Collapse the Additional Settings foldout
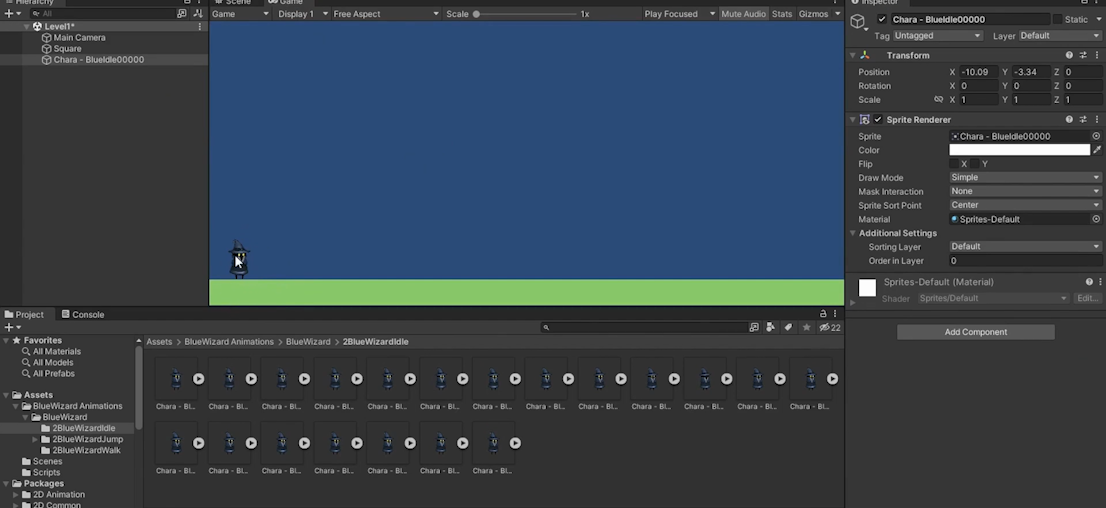The image size is (1106, 508). [x=852, y=233]
